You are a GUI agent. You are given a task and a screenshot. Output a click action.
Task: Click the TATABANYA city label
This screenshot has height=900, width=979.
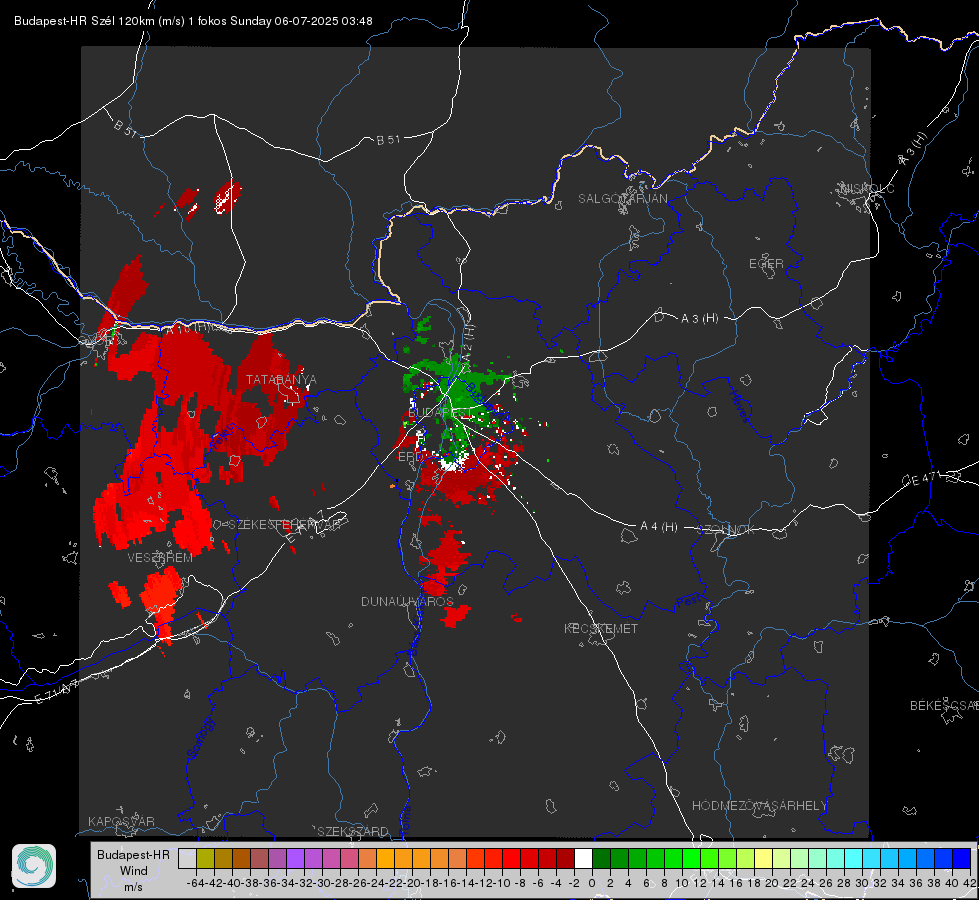click(x=281, y=380)
